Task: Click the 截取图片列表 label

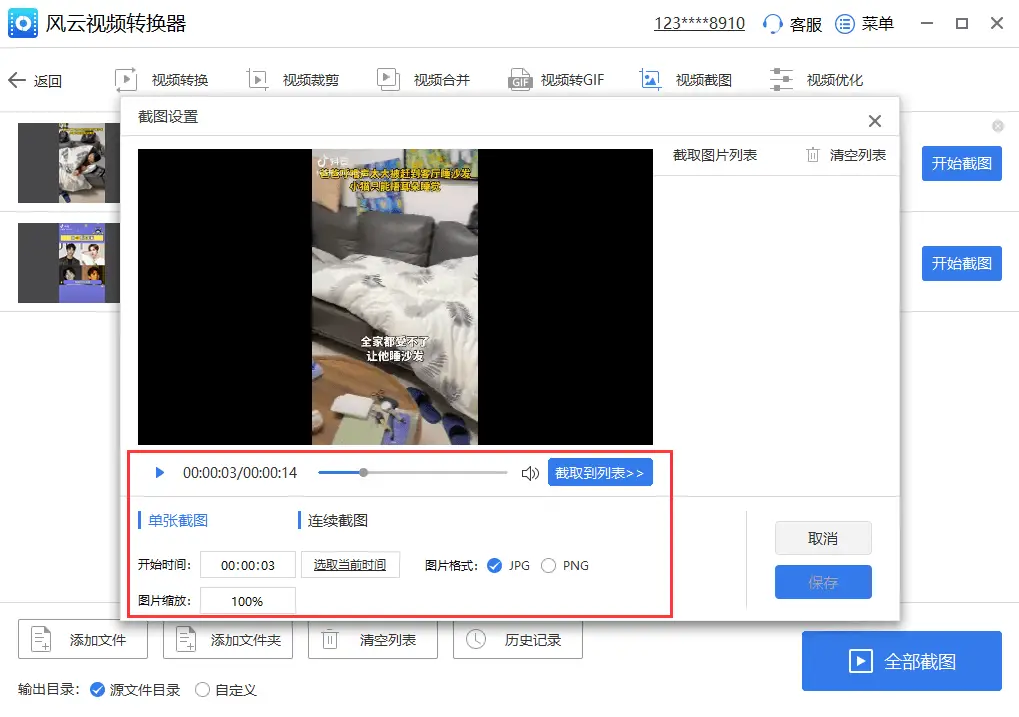Action: tap(714, 155)
